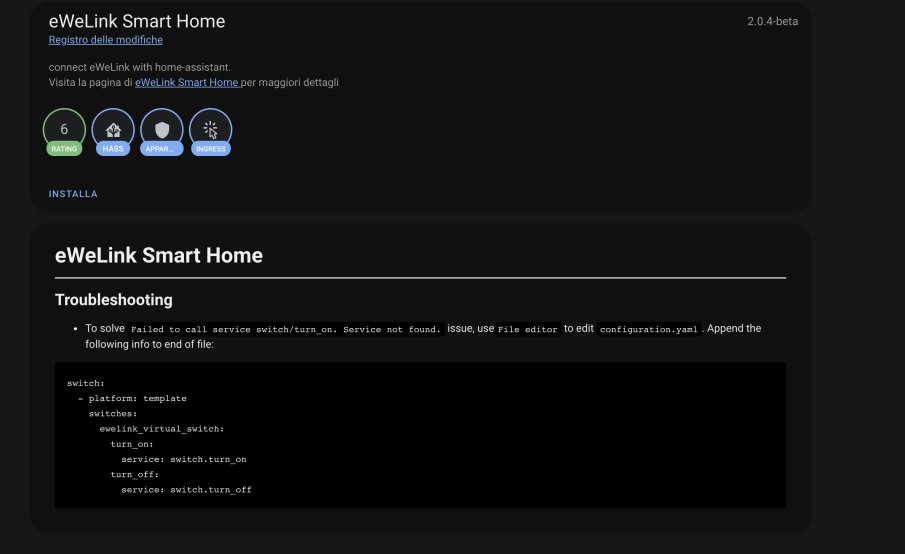Click the 'following info to end of file:' text
Viewport: 905px width, 554px height.
[149, 344]
